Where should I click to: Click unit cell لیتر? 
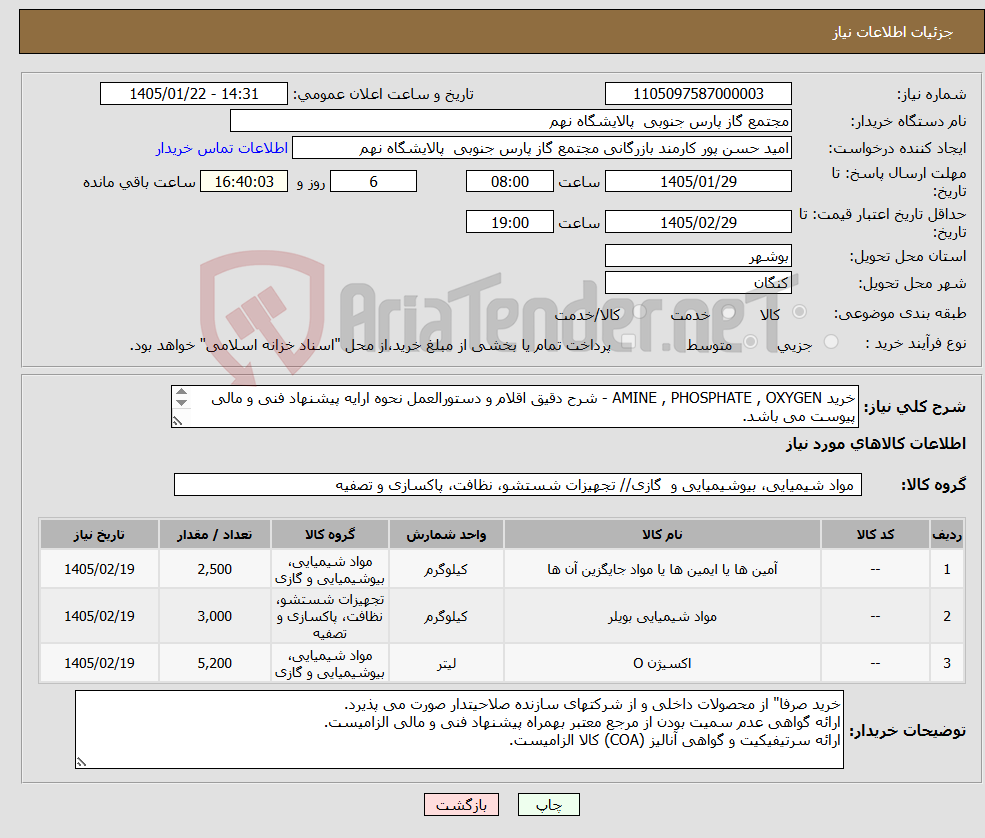coord(446,663)
